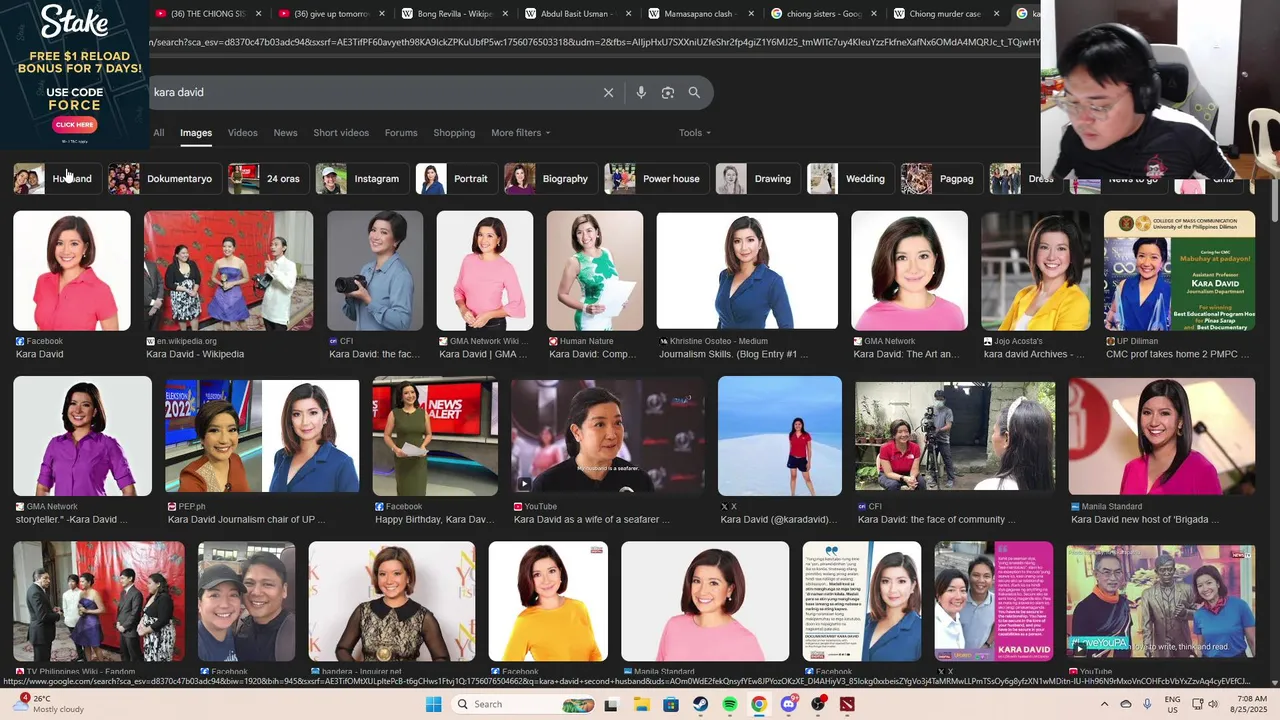This screenshot has height=720, width=1280.
Task: Switch to Bong Revilla Wikipedia tab
Action: [453, 14]
